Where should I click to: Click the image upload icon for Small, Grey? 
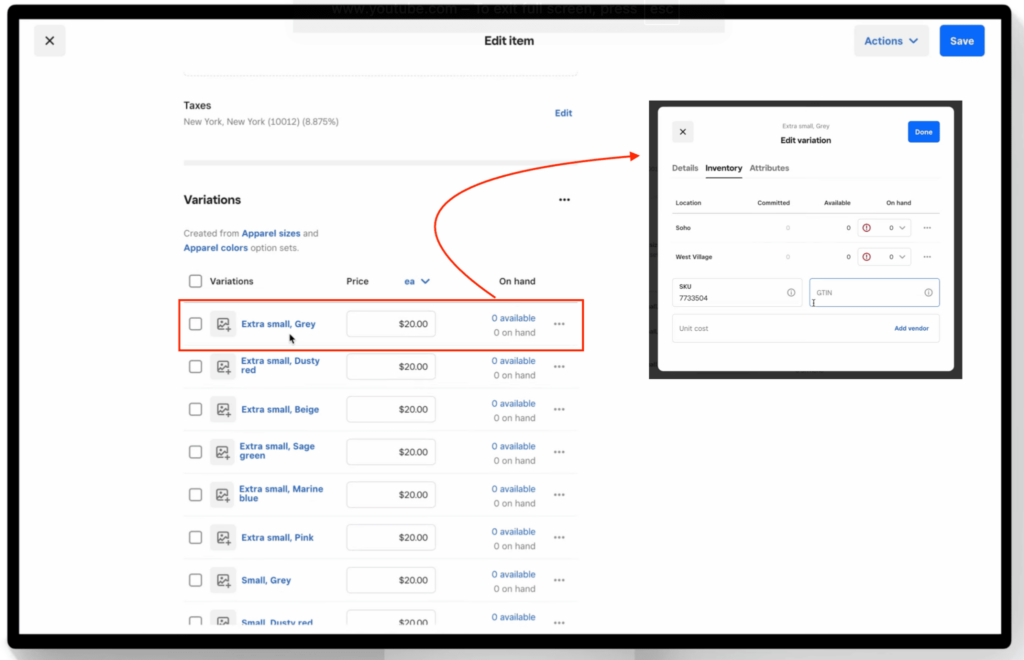pyautogui.click(x=223, y=580)
